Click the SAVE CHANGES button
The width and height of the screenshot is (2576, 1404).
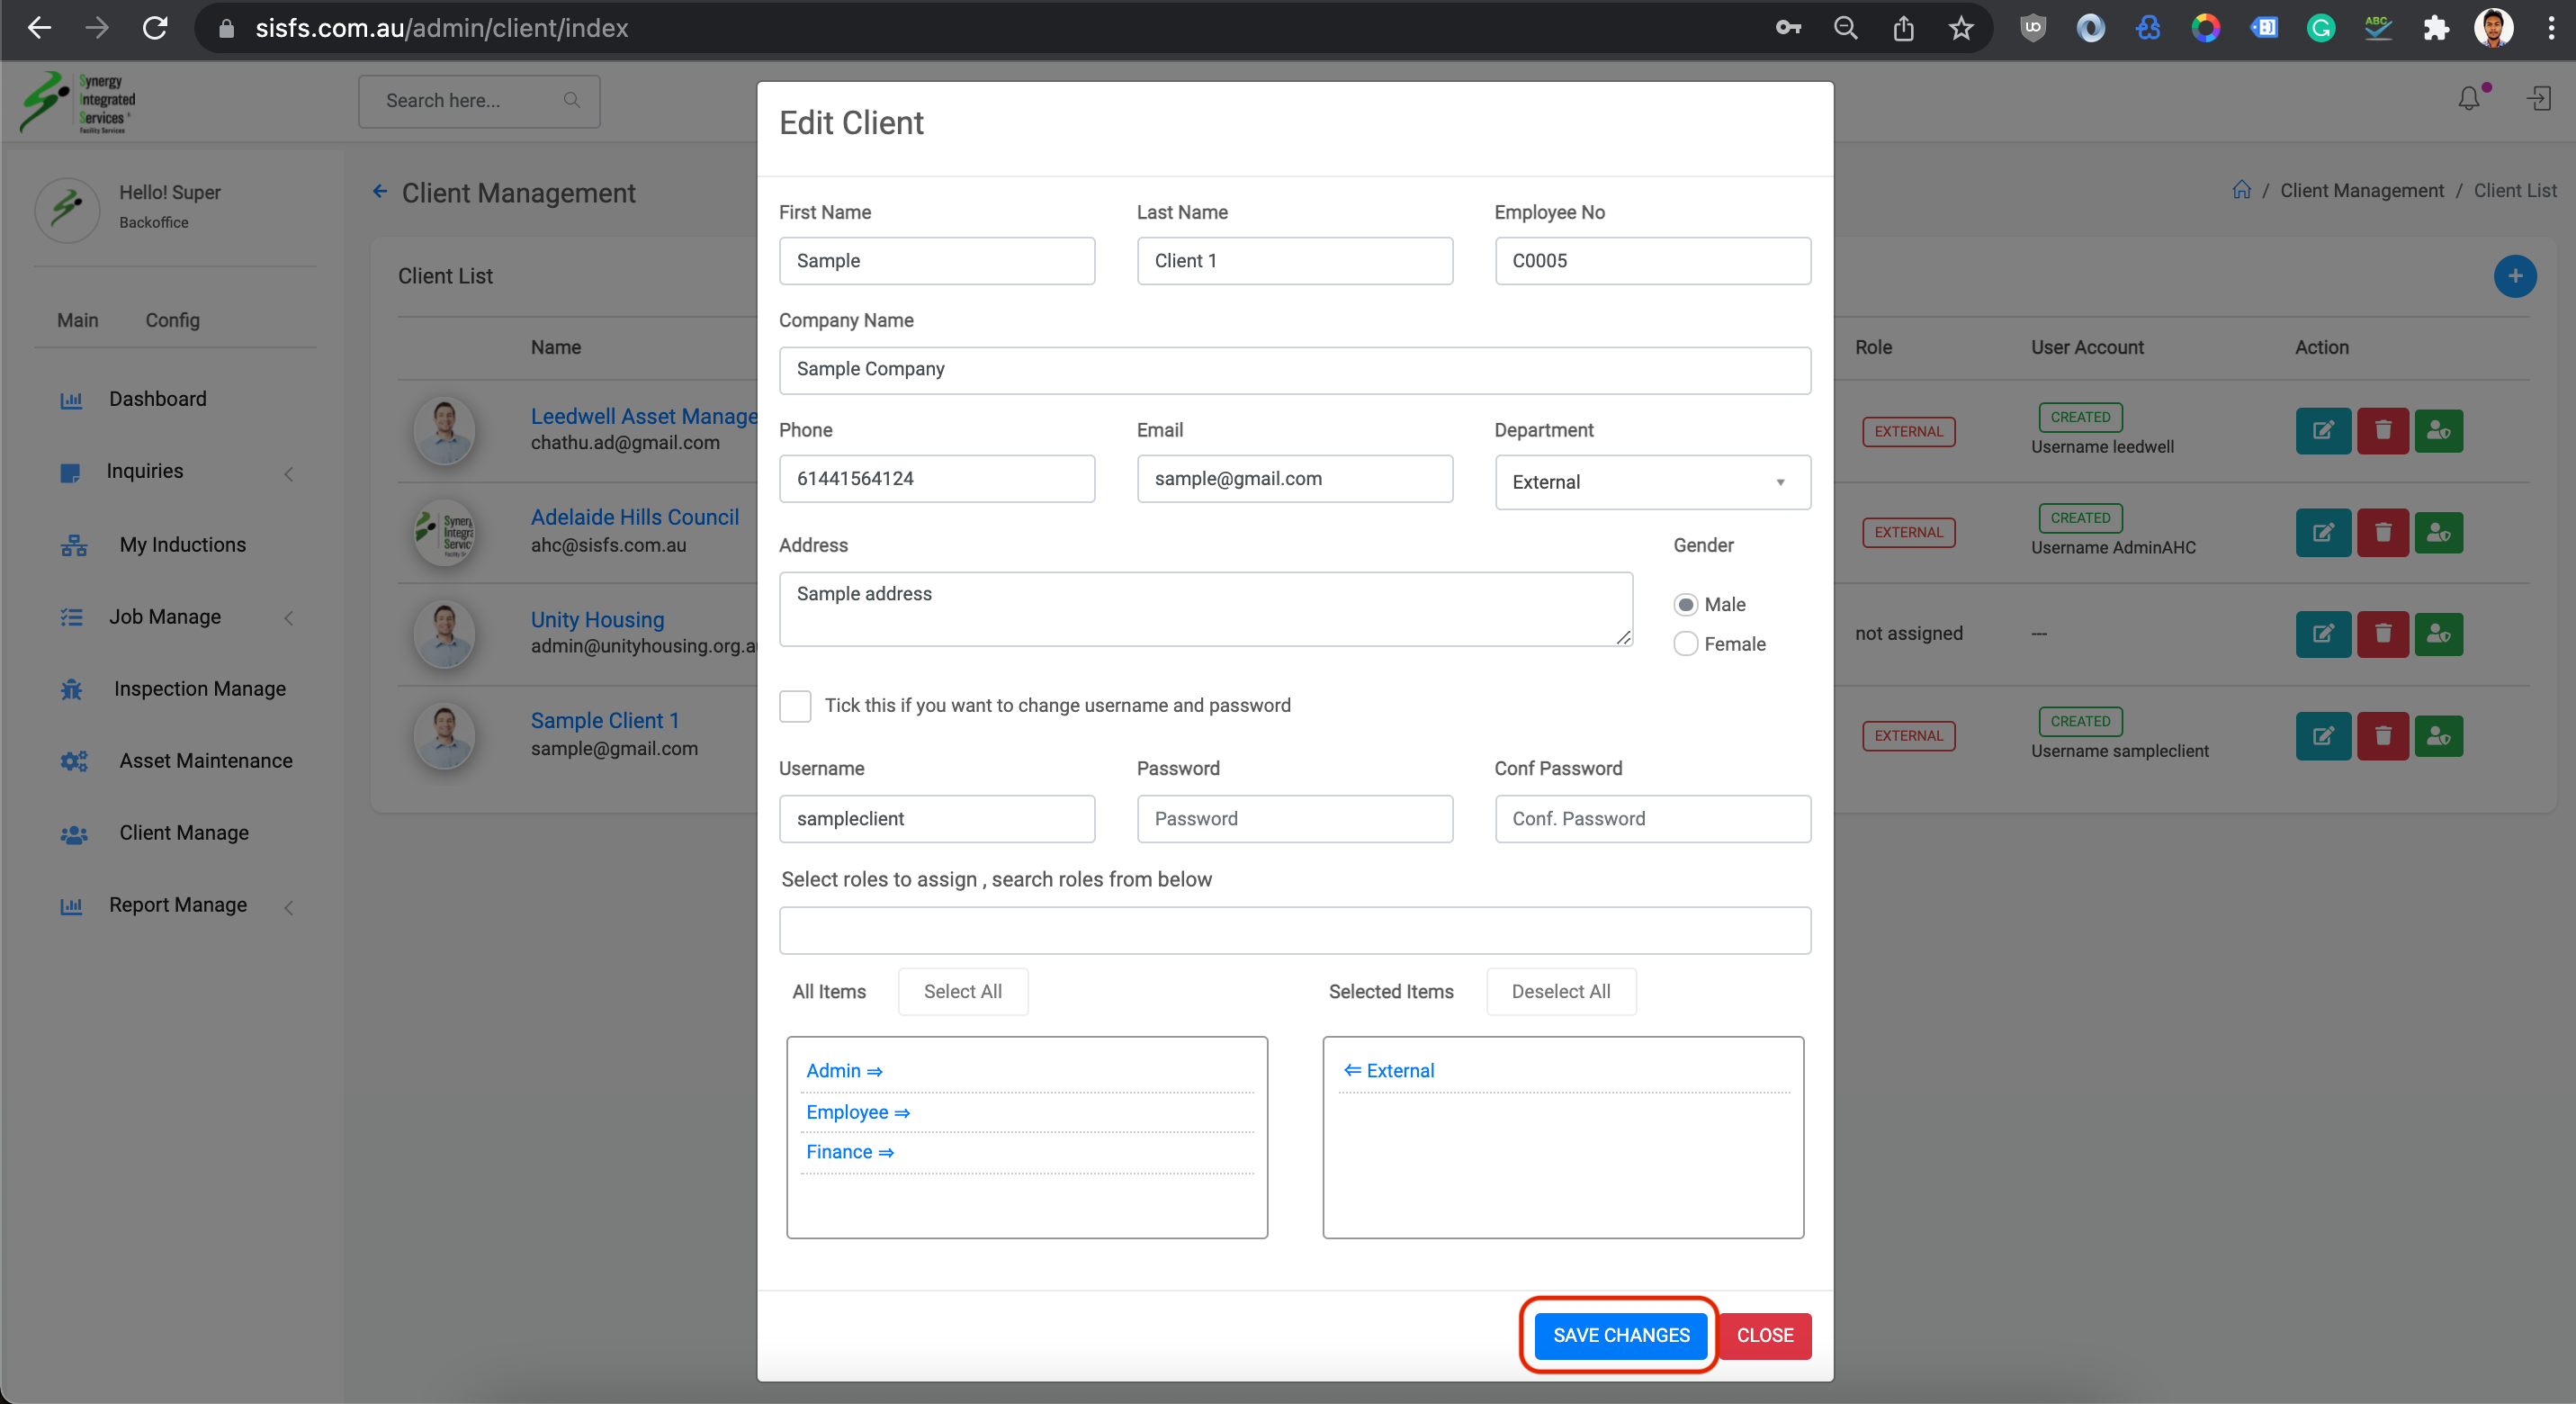pyautogui.click(x=1620, y=1335)
